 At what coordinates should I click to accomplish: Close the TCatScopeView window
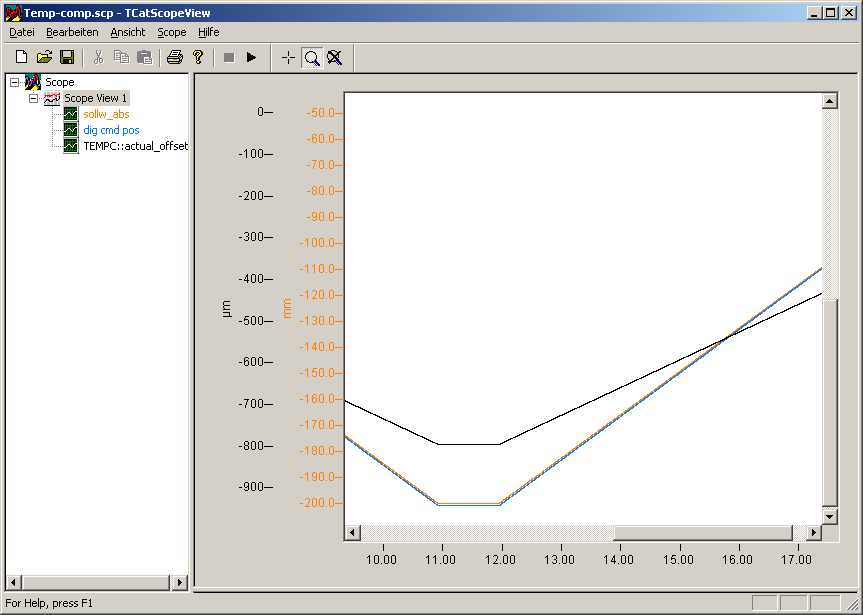click(849, 13)
